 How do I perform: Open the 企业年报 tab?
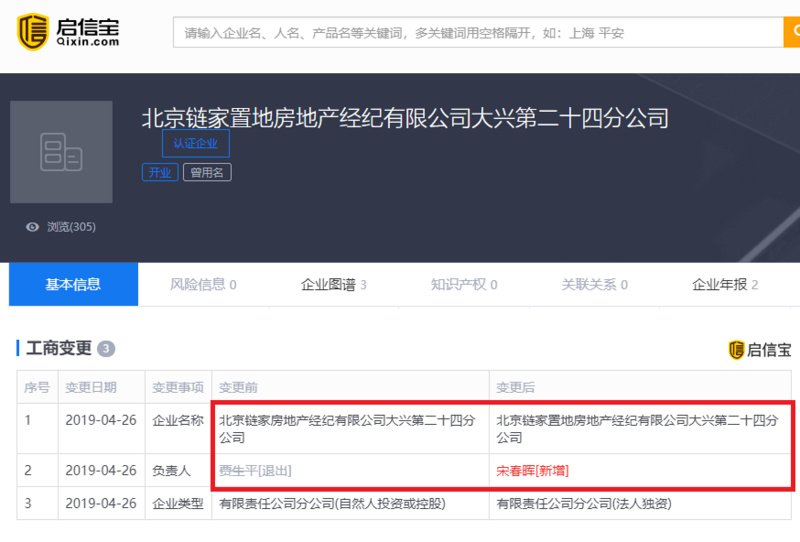(x=724, y=284)
